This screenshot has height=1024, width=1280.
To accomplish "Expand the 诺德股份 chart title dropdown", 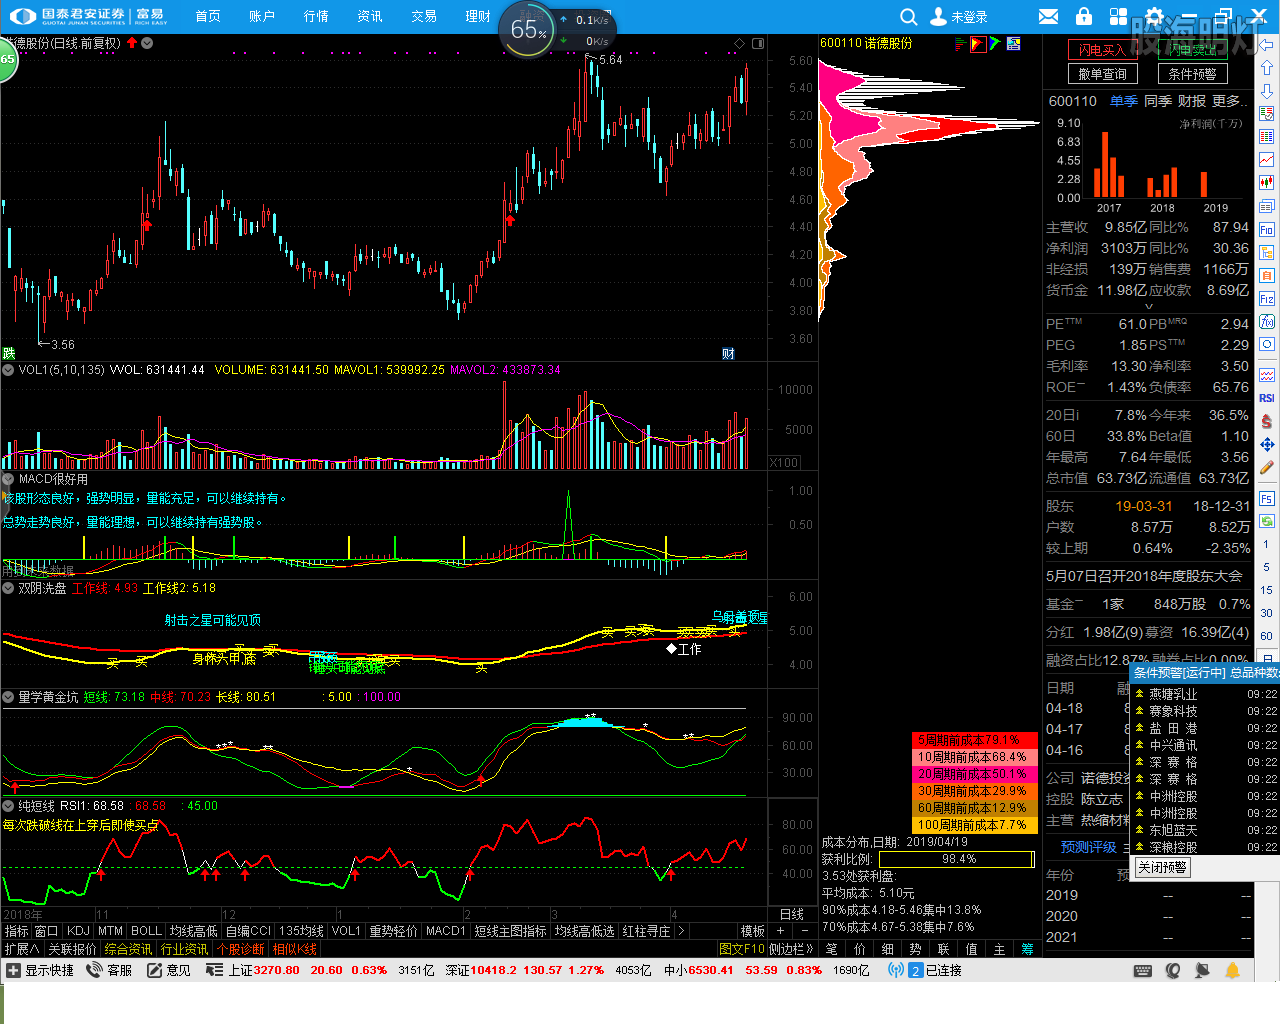I will click(147, 43).
